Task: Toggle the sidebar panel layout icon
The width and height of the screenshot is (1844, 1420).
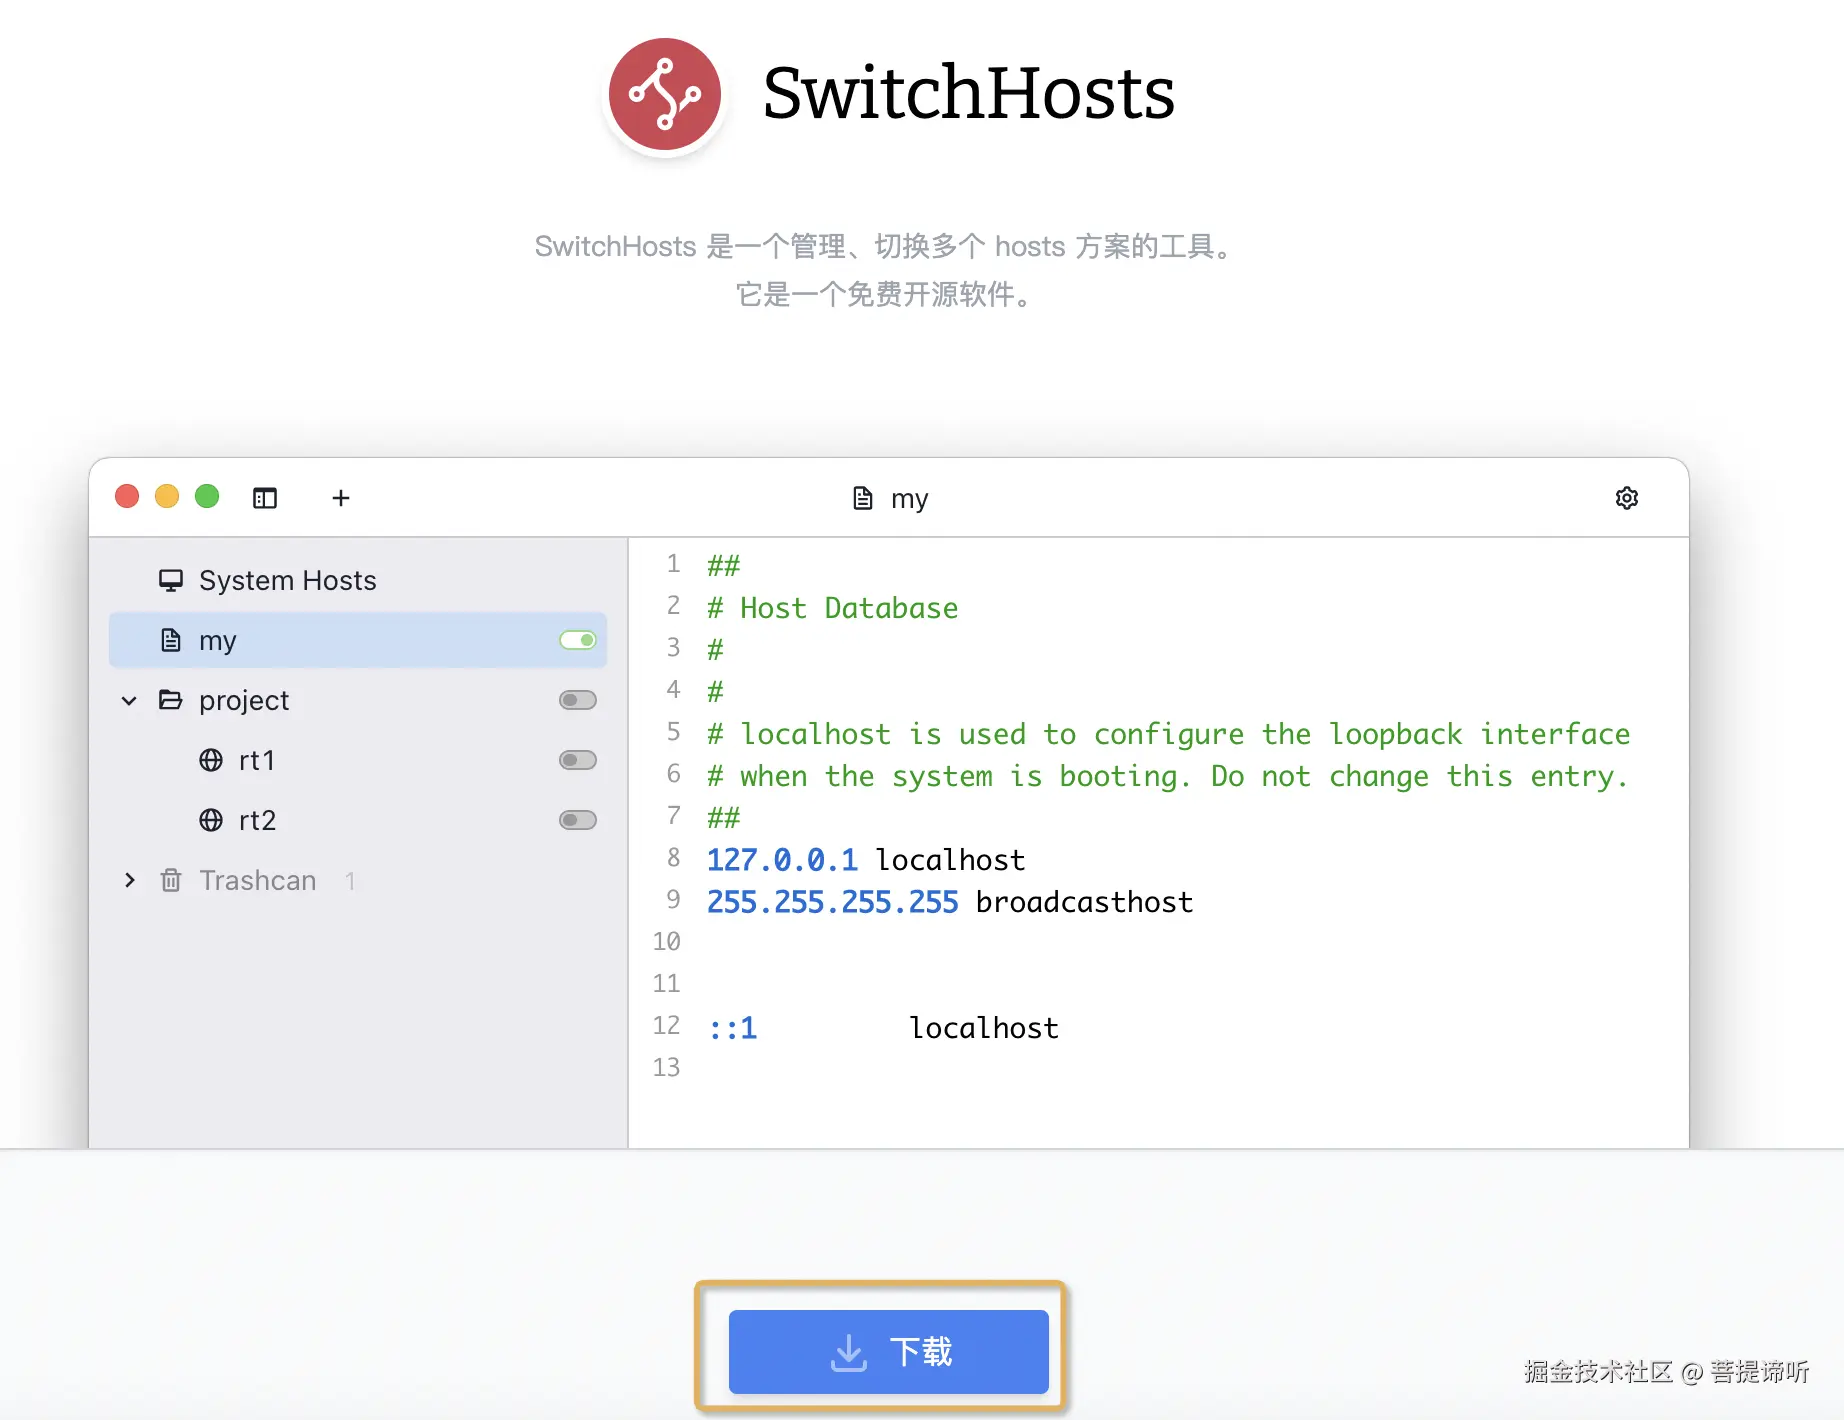Action: coord(265,498)
